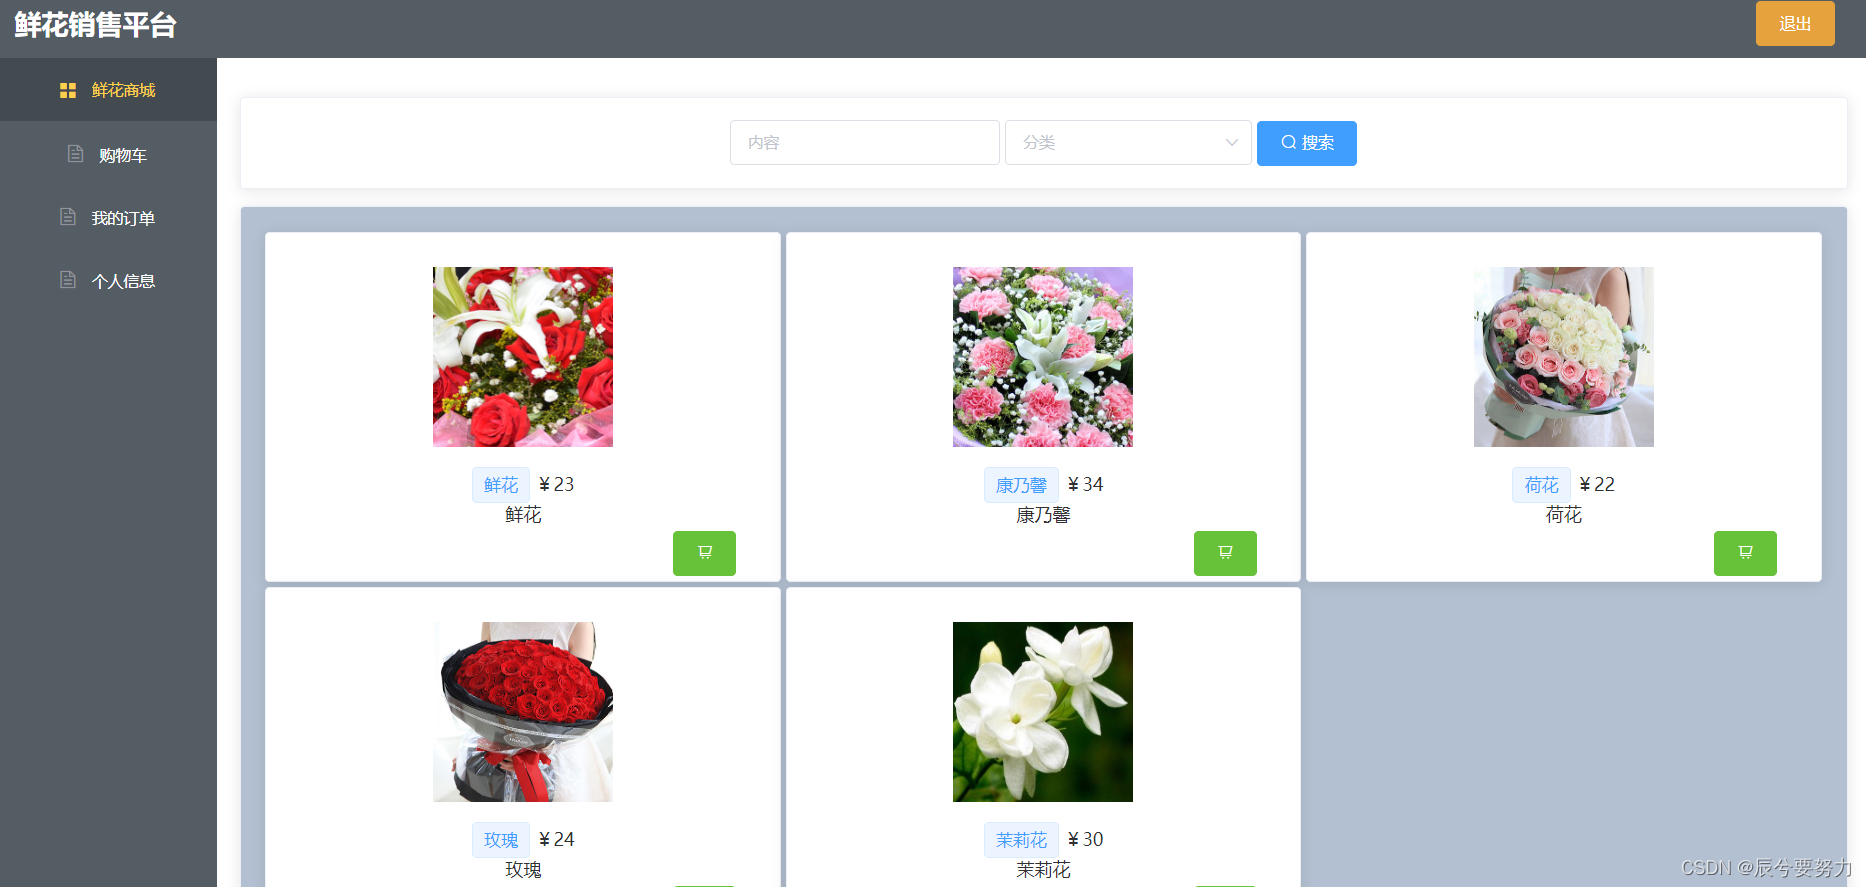Viewport: 1866px width, 887px height.
Task: Click the 康乃馨 product image
Action: click(1043, 357)
